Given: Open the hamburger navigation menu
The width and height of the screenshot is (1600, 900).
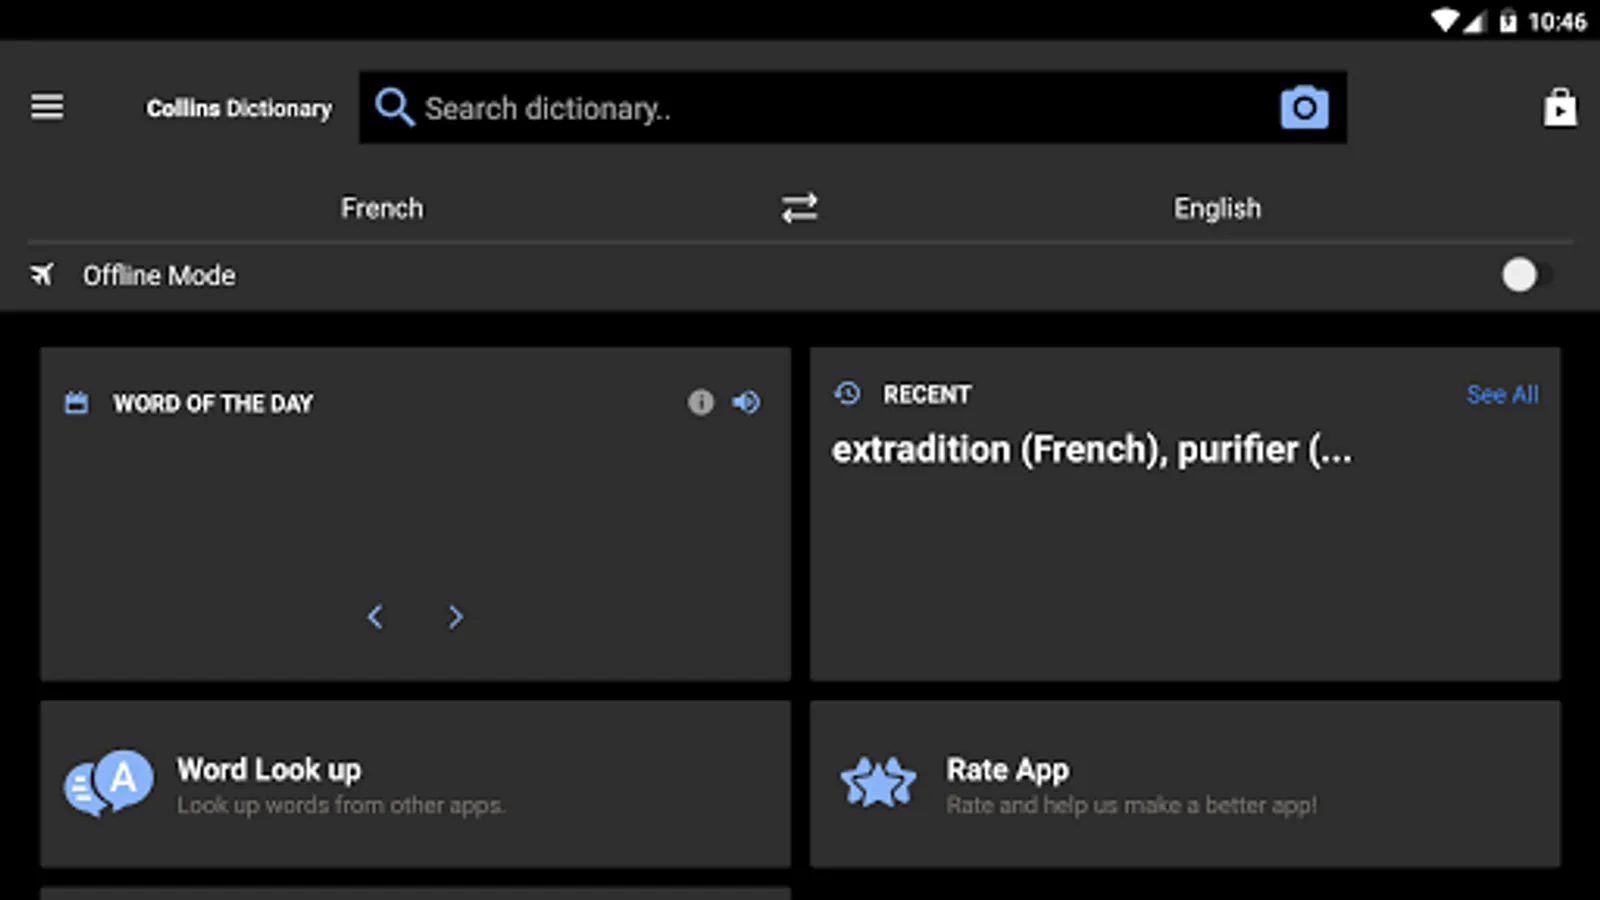Looking at the screenshot, I should 47,107.
